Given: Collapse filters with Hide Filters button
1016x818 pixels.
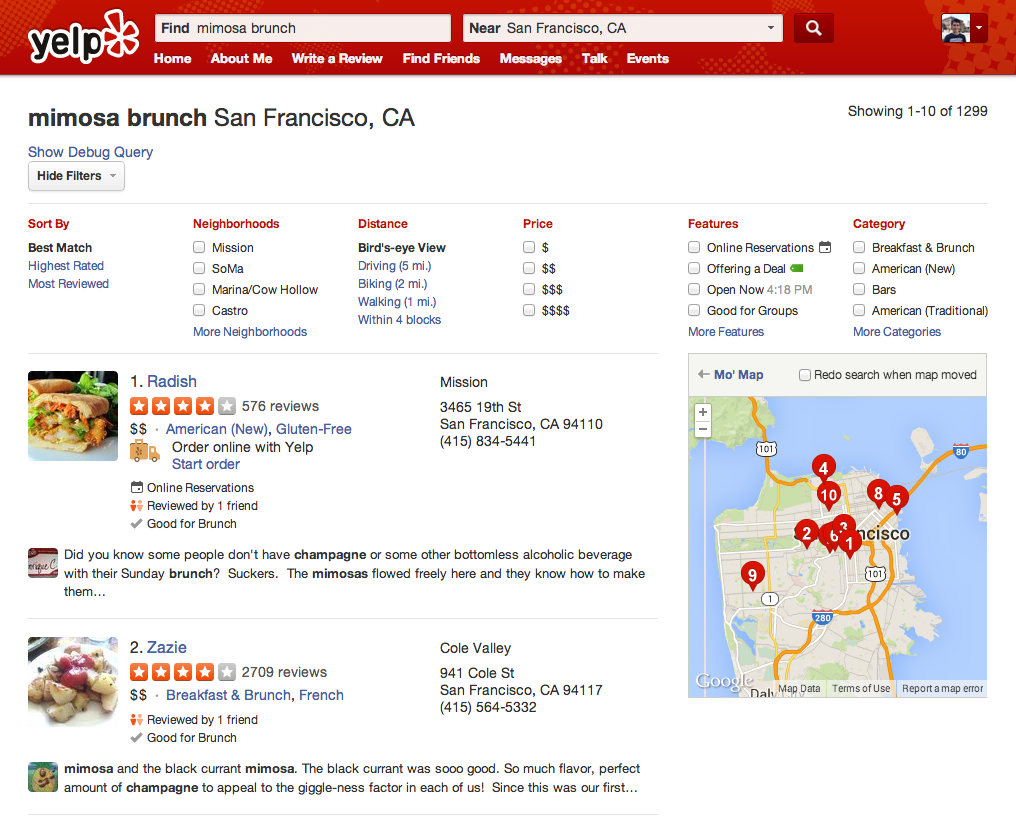Looking at the screenshot, I should pyautogui.click(x=76, y=176).
